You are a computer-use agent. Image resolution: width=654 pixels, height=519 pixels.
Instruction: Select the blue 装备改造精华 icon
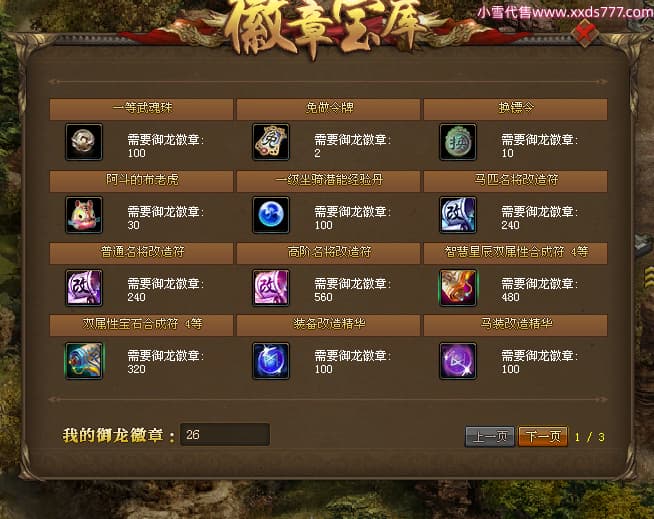271,360
